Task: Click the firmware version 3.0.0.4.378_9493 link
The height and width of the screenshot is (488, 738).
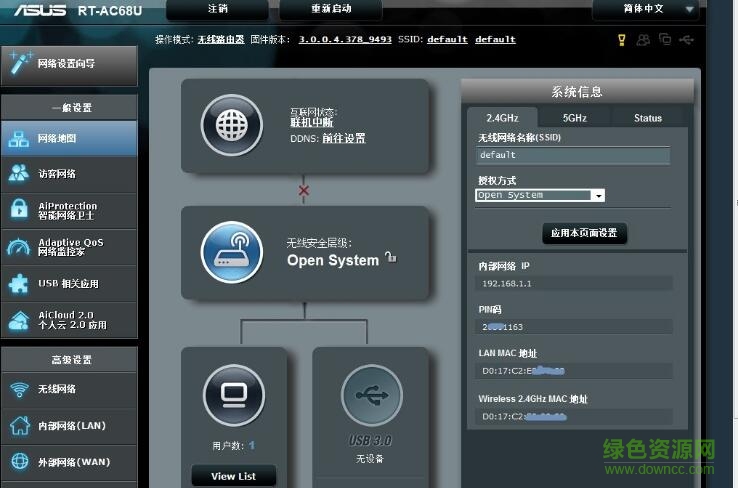Action: click(345, 40)
